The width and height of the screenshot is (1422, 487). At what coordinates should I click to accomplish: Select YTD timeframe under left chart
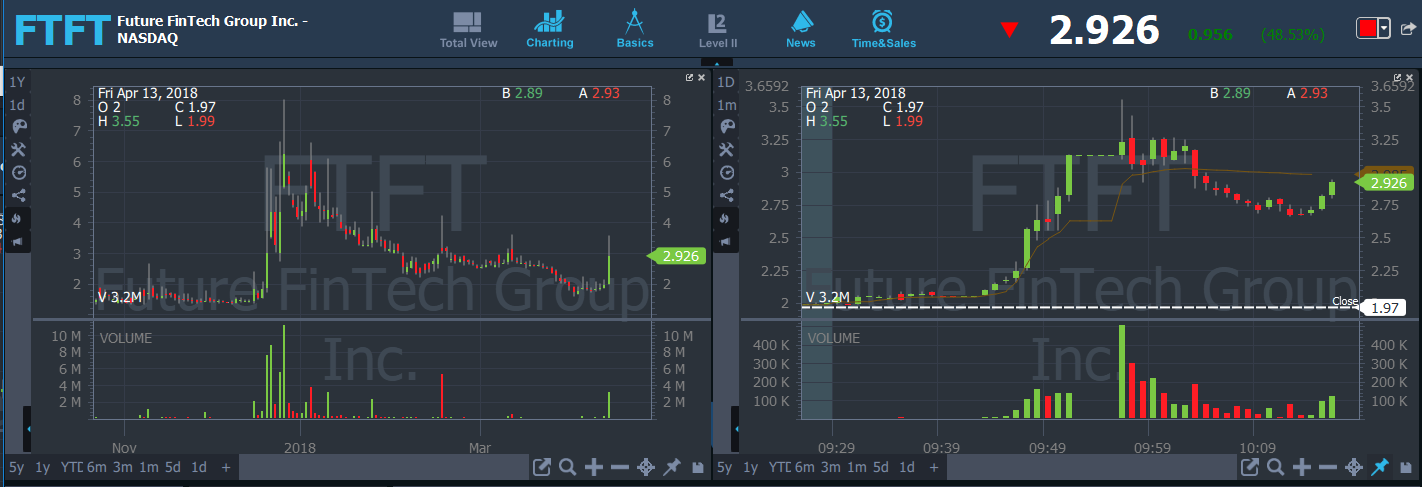[x=71, y=467]
